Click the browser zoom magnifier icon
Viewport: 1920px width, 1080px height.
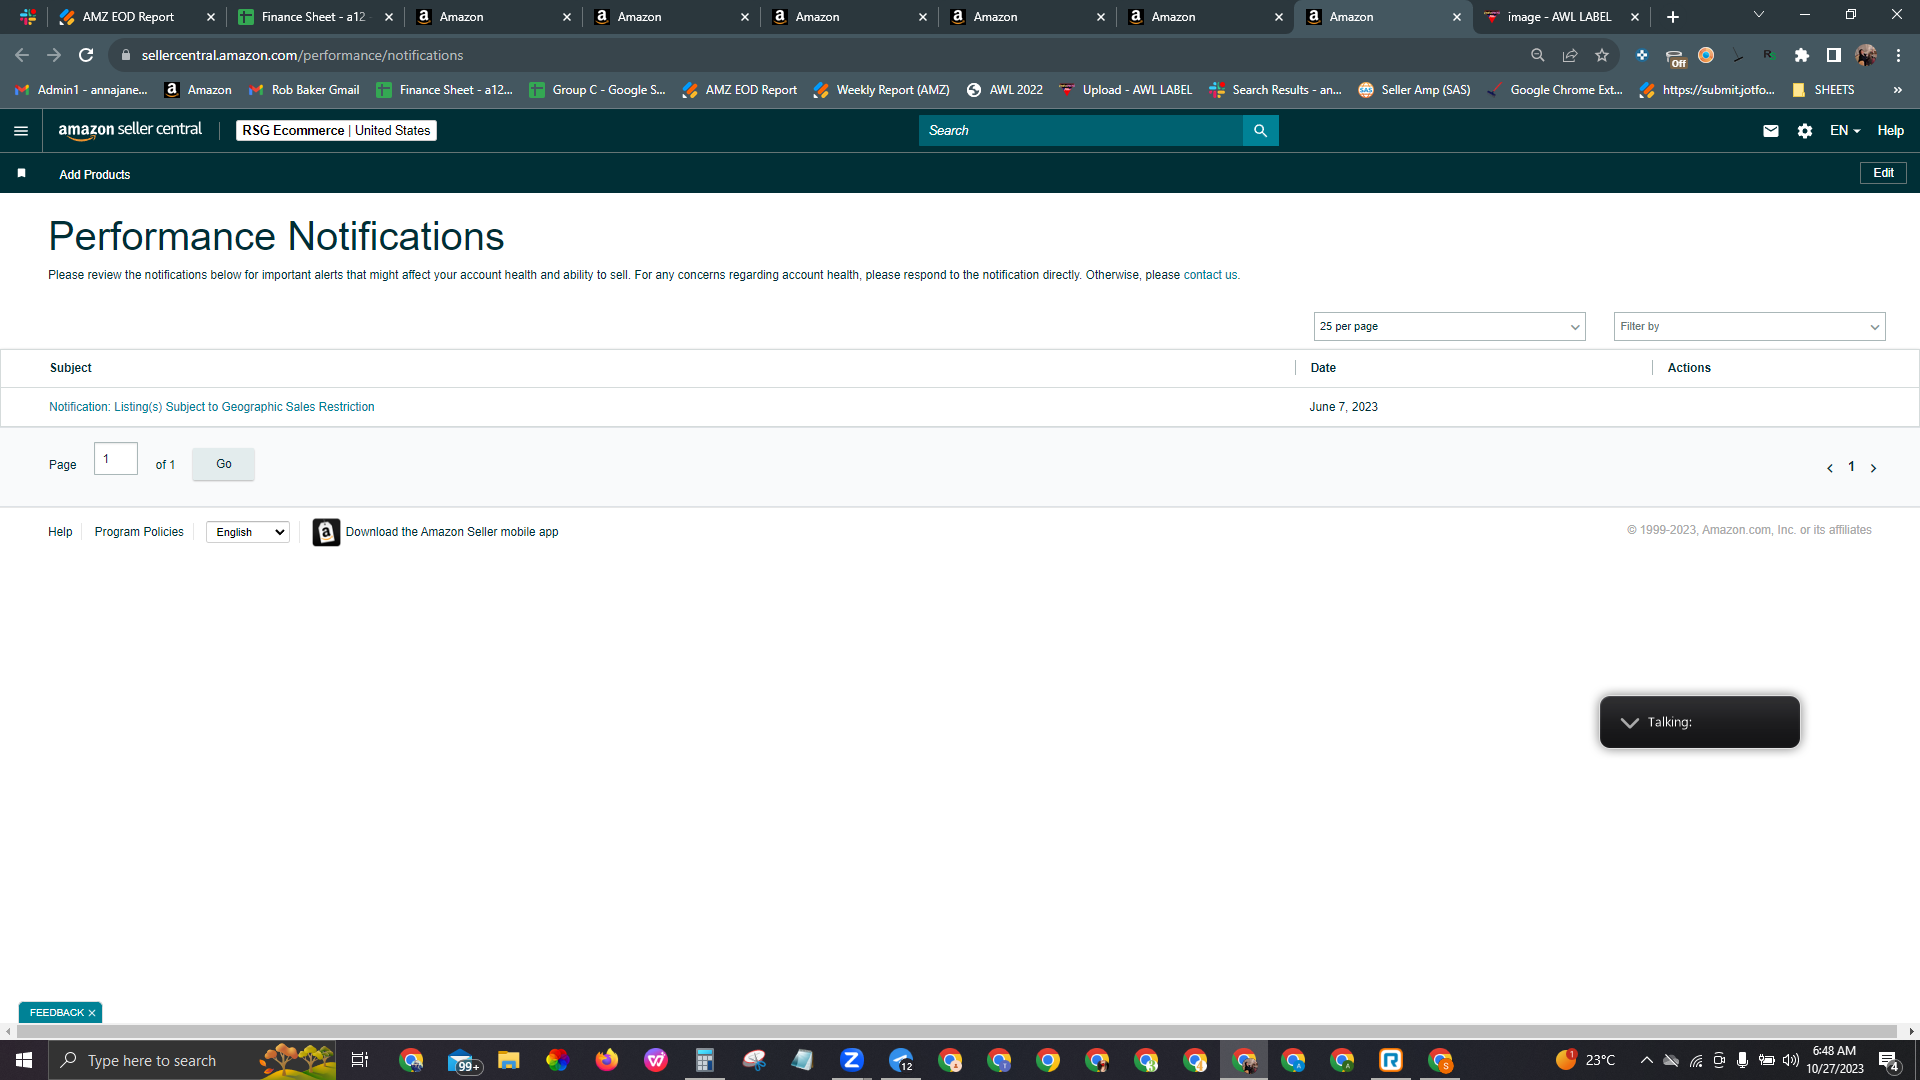(1538, 55)
